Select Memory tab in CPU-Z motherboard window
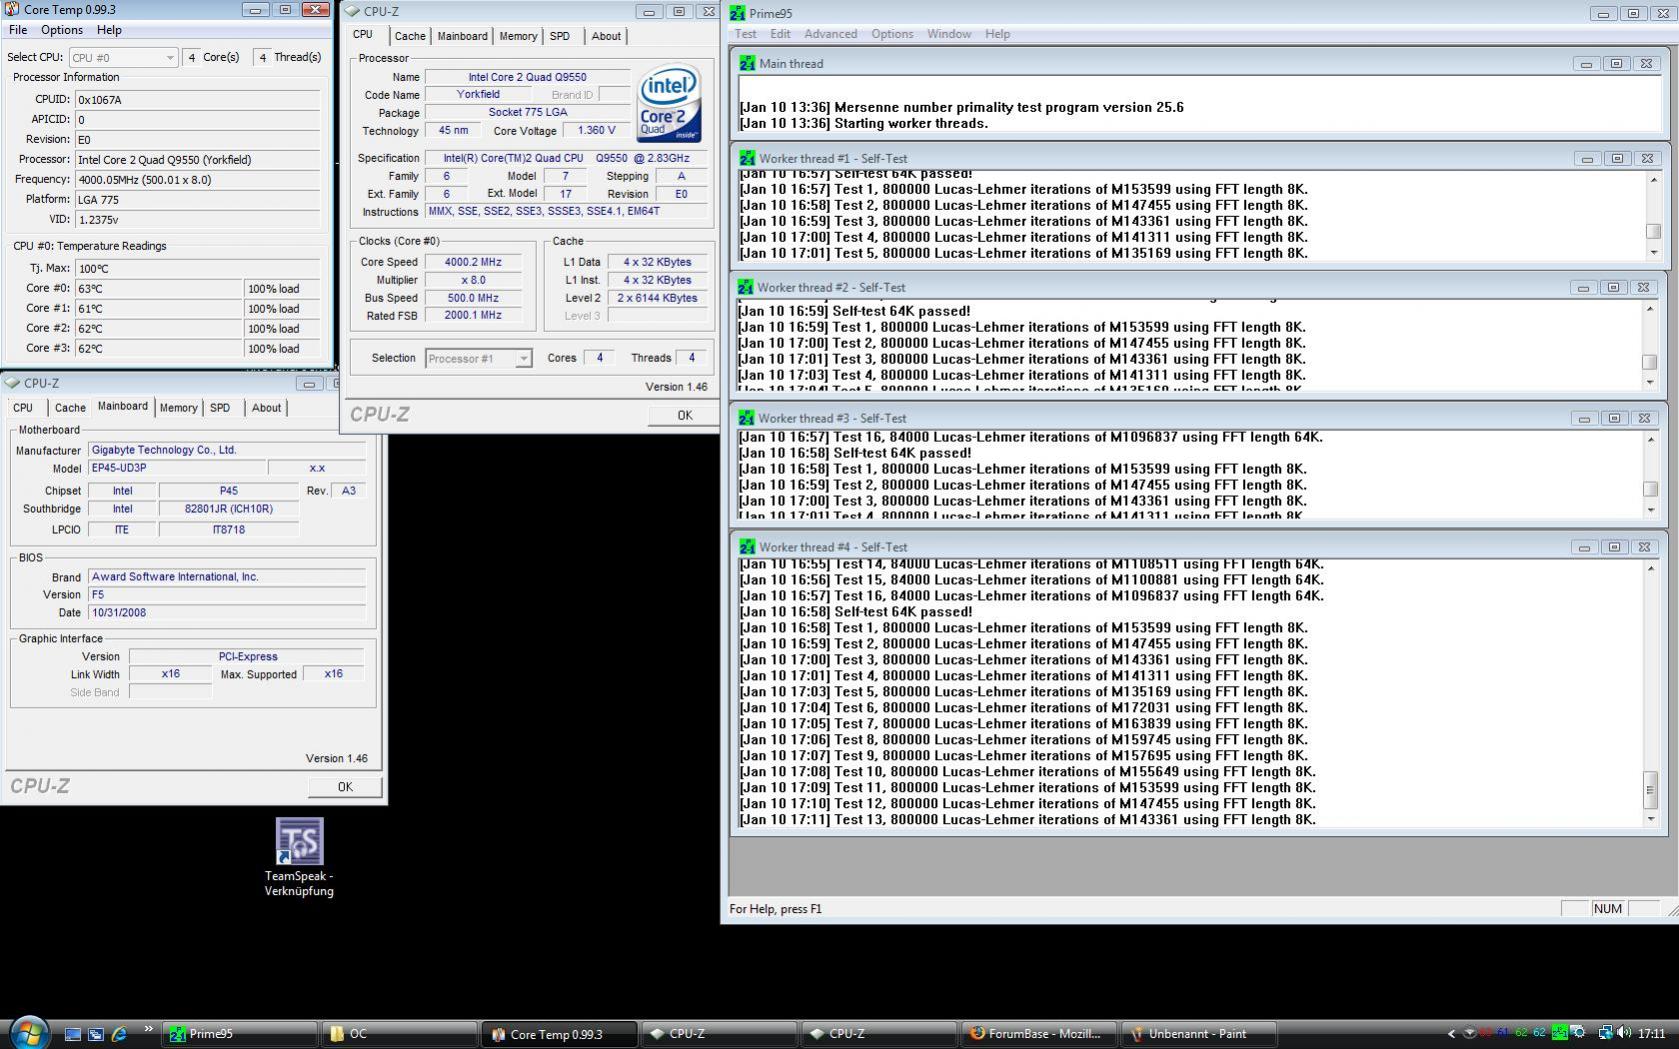The width and height of the screenshot is (1679, 1049). coord(178,408)
